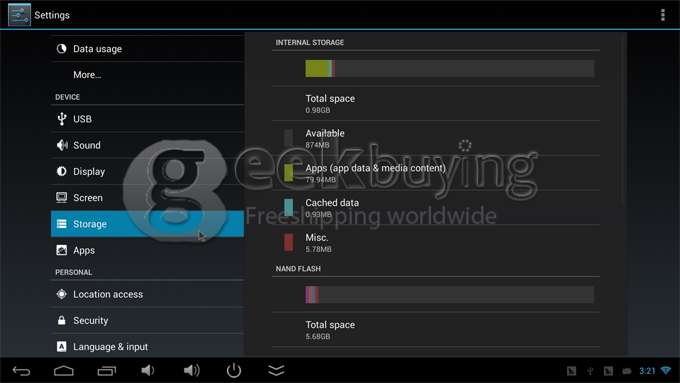Viewport: 680px width, 383px height.
Task: Click the Data usage pie icon
Action: (x=62, y=49)
